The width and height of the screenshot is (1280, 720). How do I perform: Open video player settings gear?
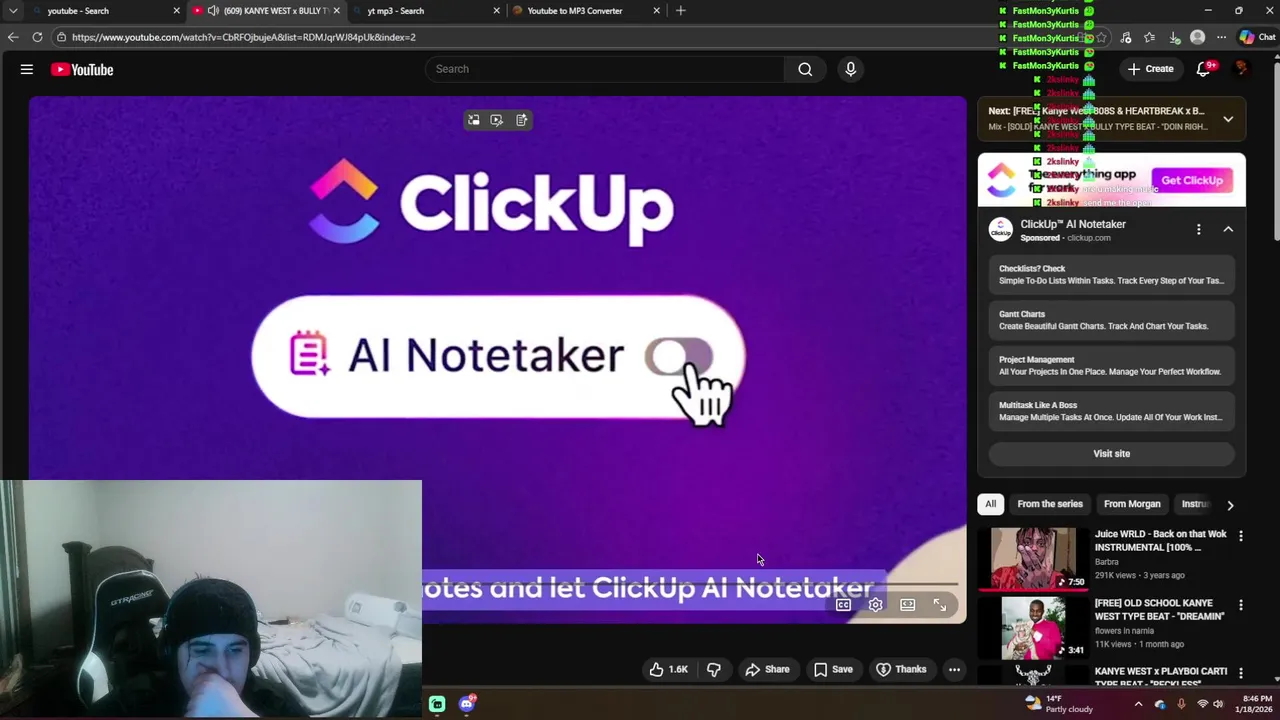pos(875,605)
